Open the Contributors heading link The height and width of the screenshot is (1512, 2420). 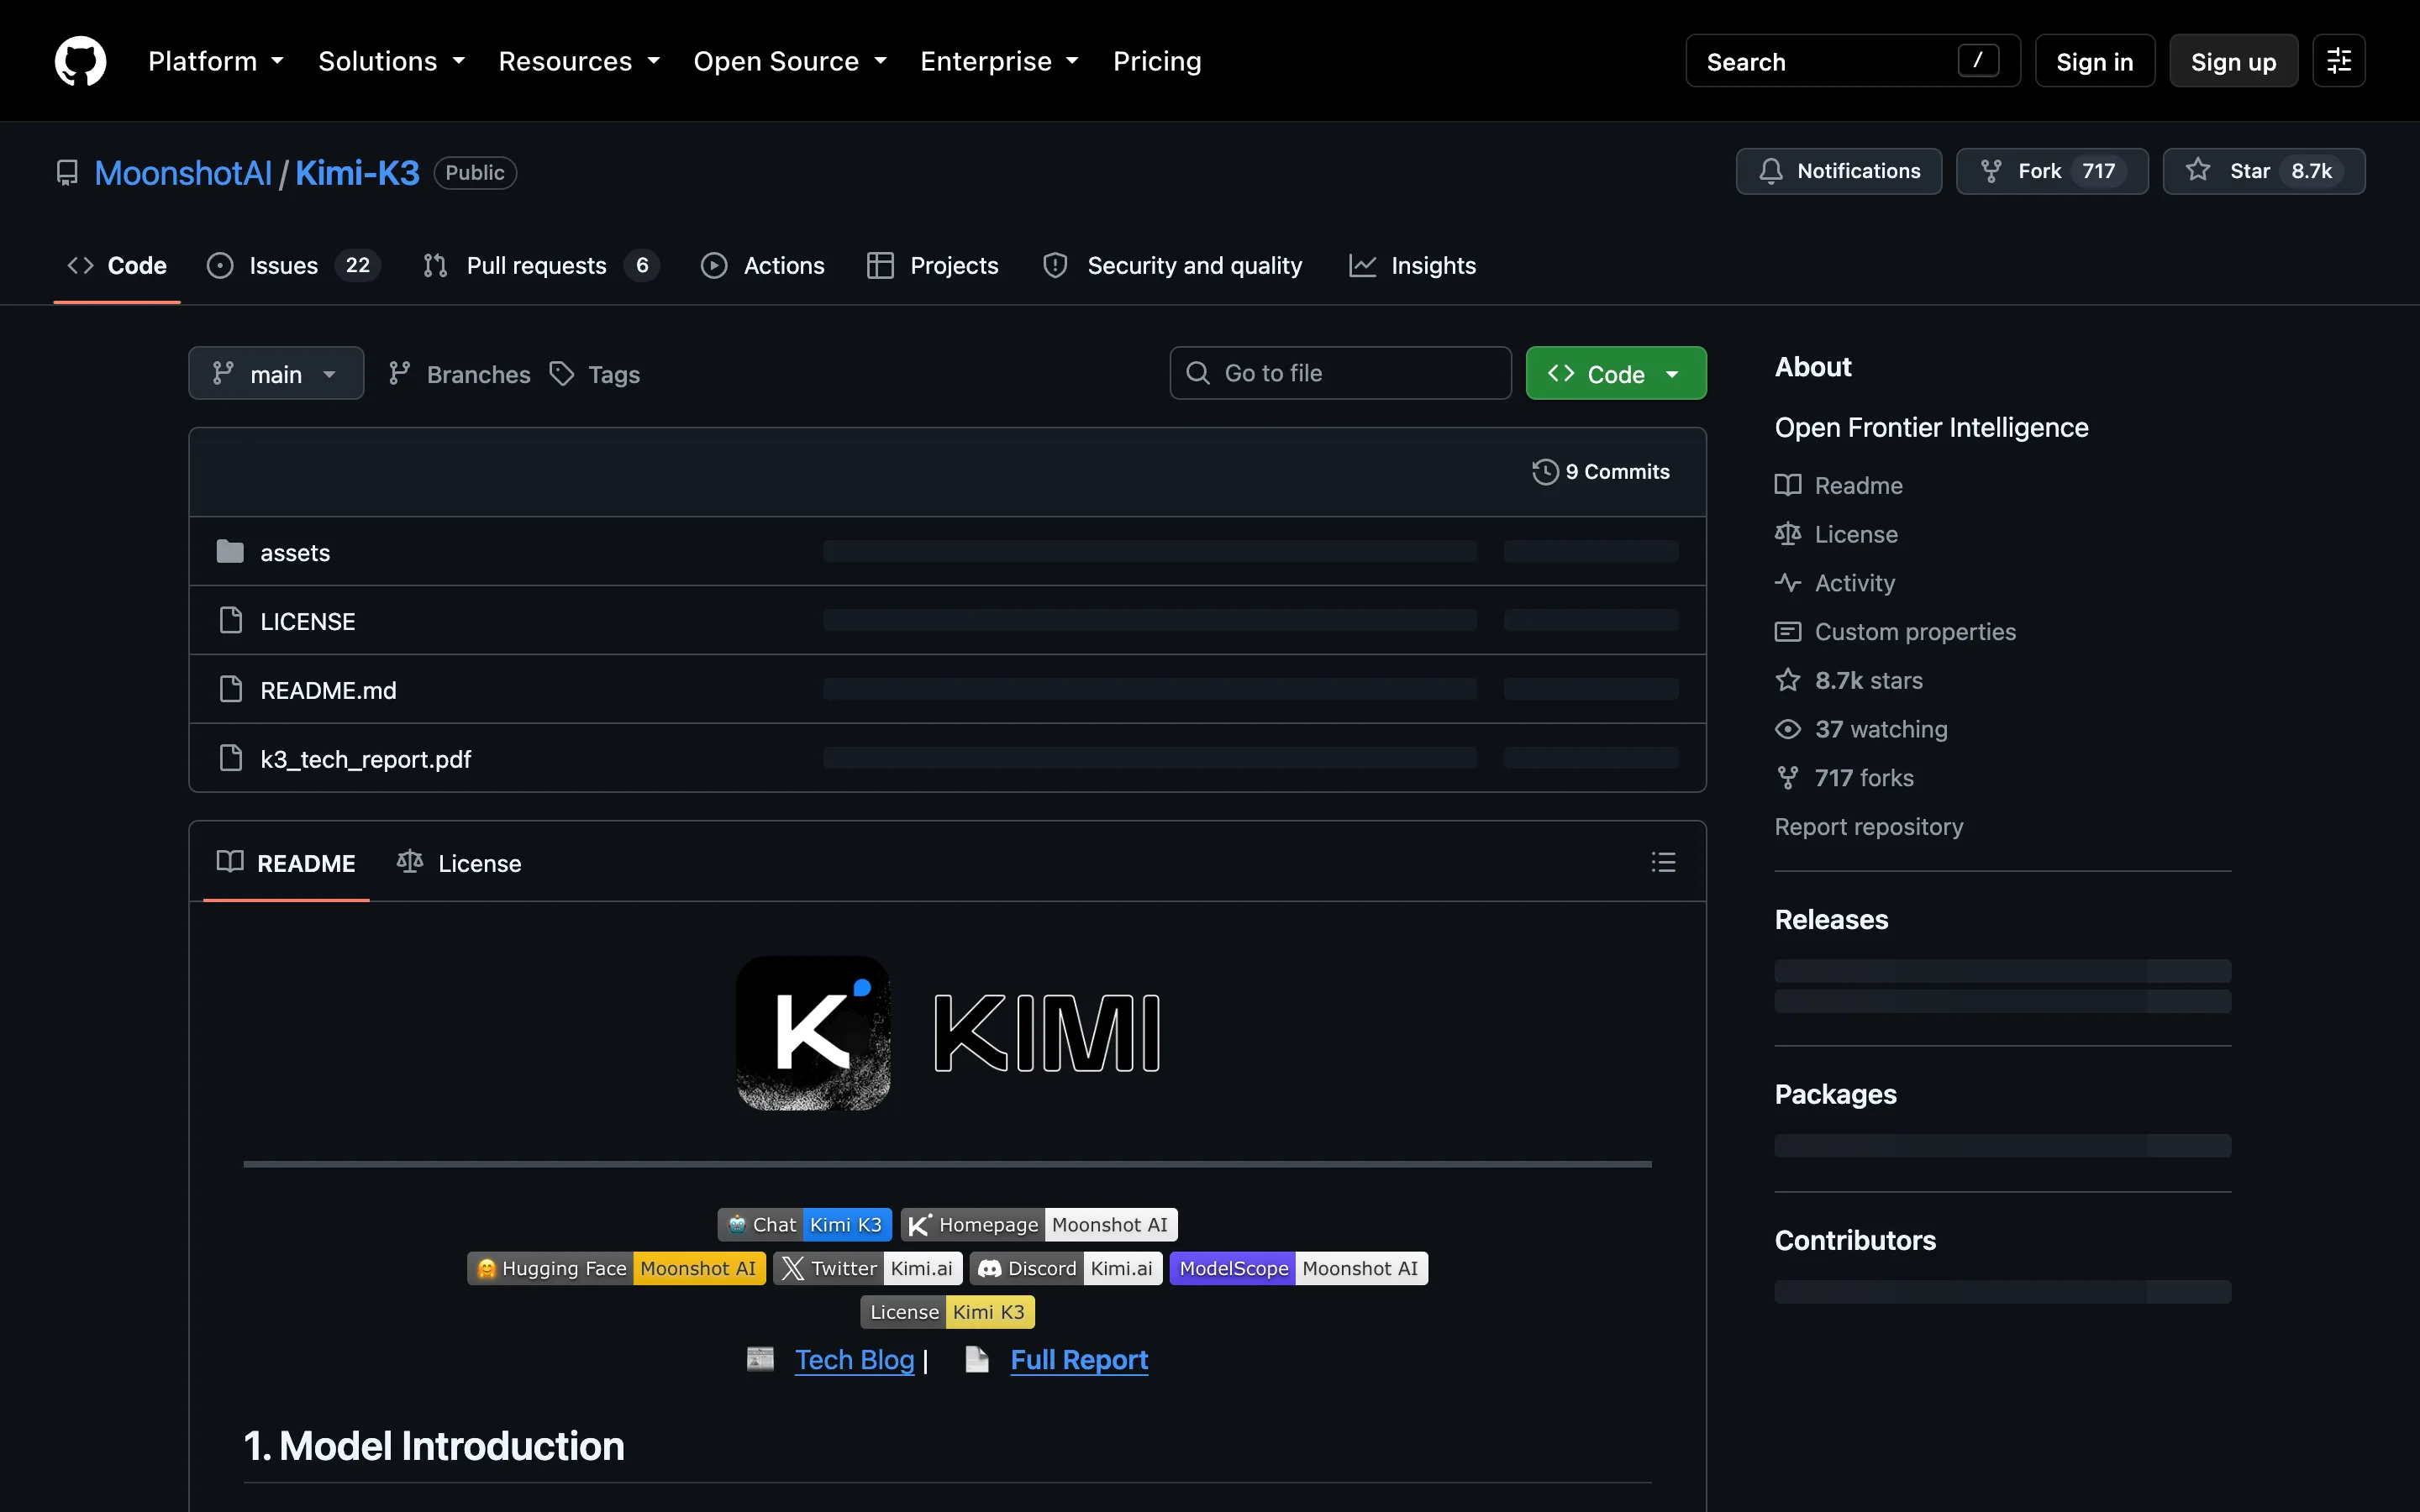1855,1240
